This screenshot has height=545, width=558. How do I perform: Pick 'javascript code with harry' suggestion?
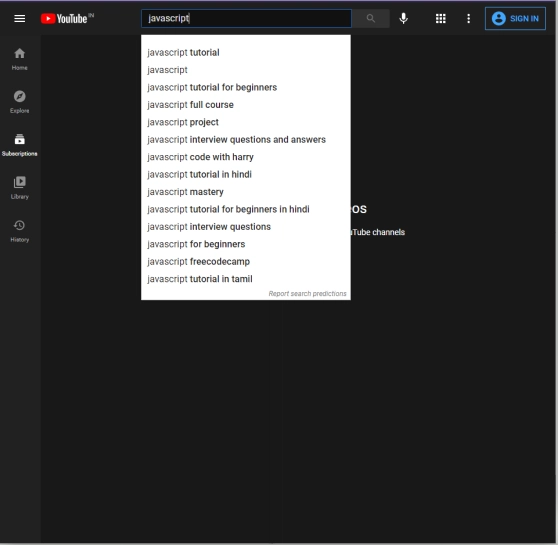click(x=246, y=157)
